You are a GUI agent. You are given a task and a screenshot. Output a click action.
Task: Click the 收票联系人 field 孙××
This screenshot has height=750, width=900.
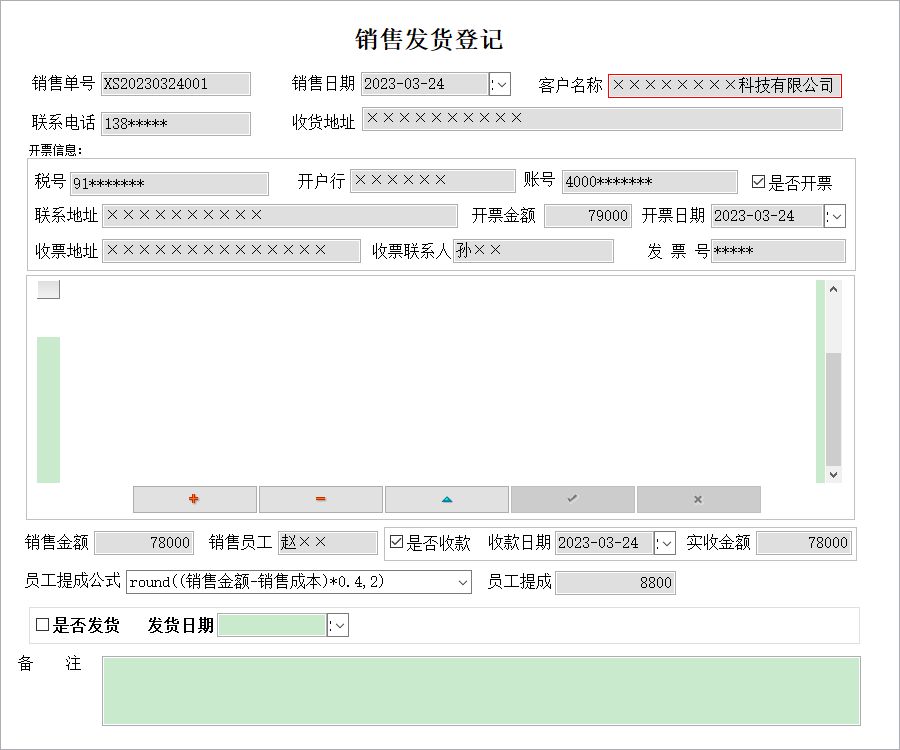coord(533,251)
